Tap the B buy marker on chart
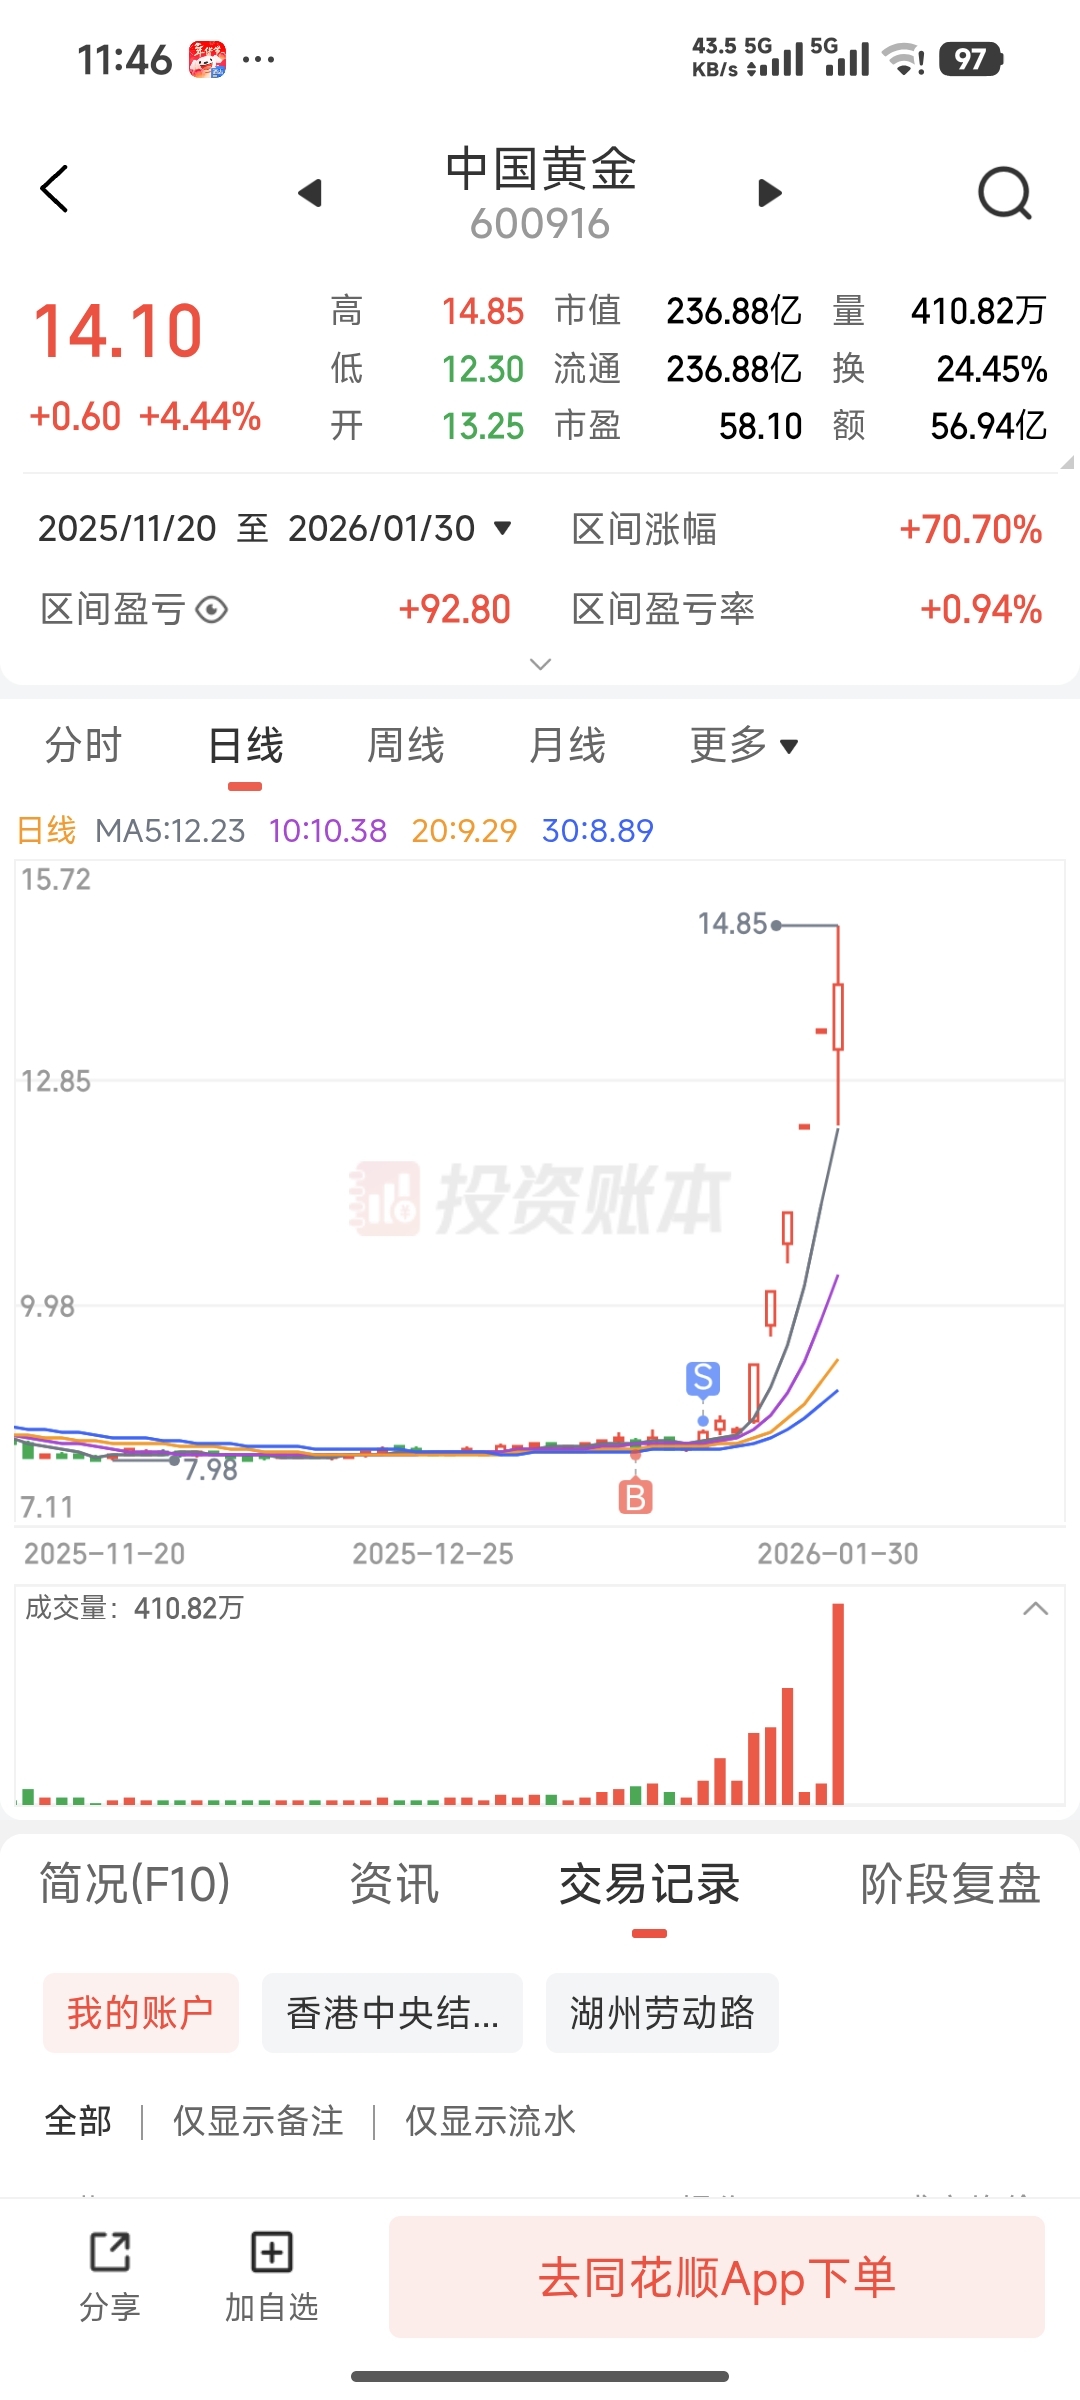The width and height of the screenshot is (1080, 2400). (x=635, y=1497)
